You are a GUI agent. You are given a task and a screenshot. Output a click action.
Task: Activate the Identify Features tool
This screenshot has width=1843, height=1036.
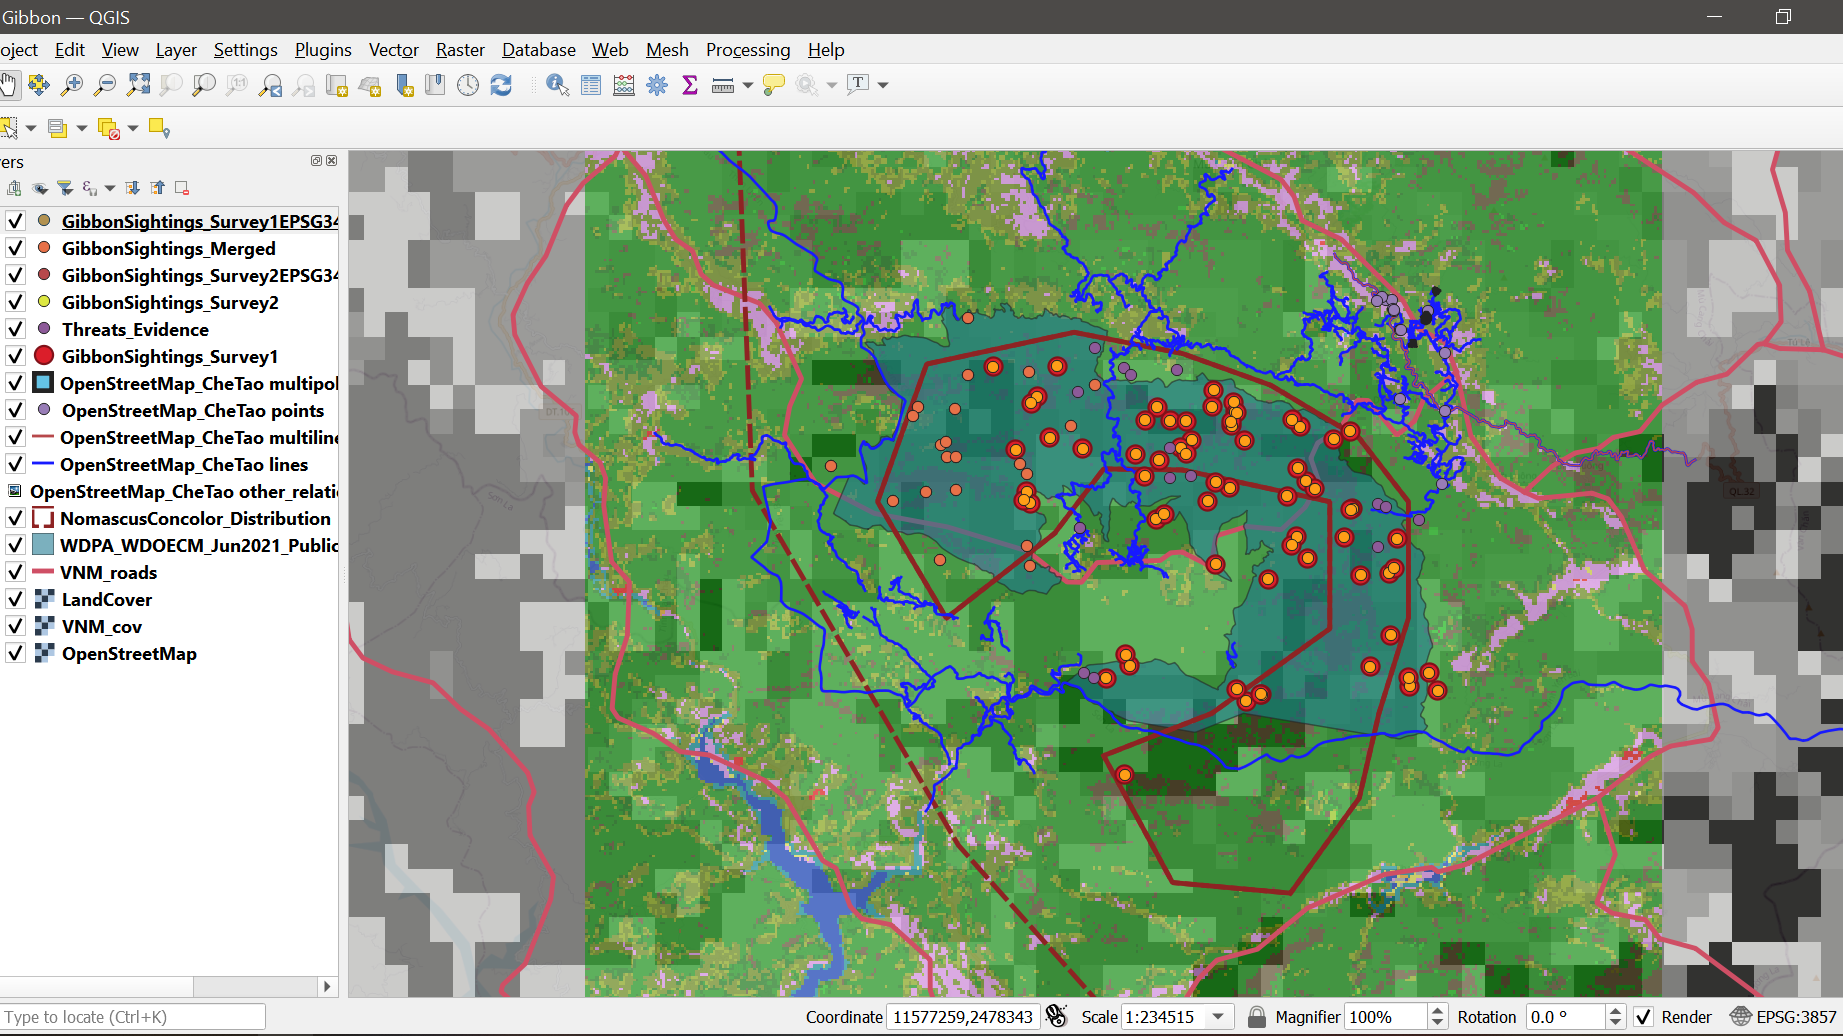(x=557, y=86)
